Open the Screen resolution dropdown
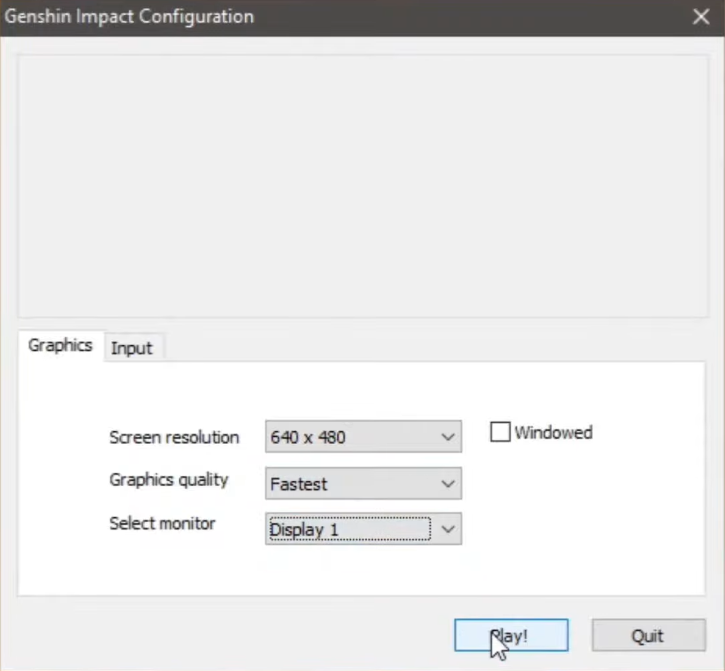725x671 pixels. (363, 436)
